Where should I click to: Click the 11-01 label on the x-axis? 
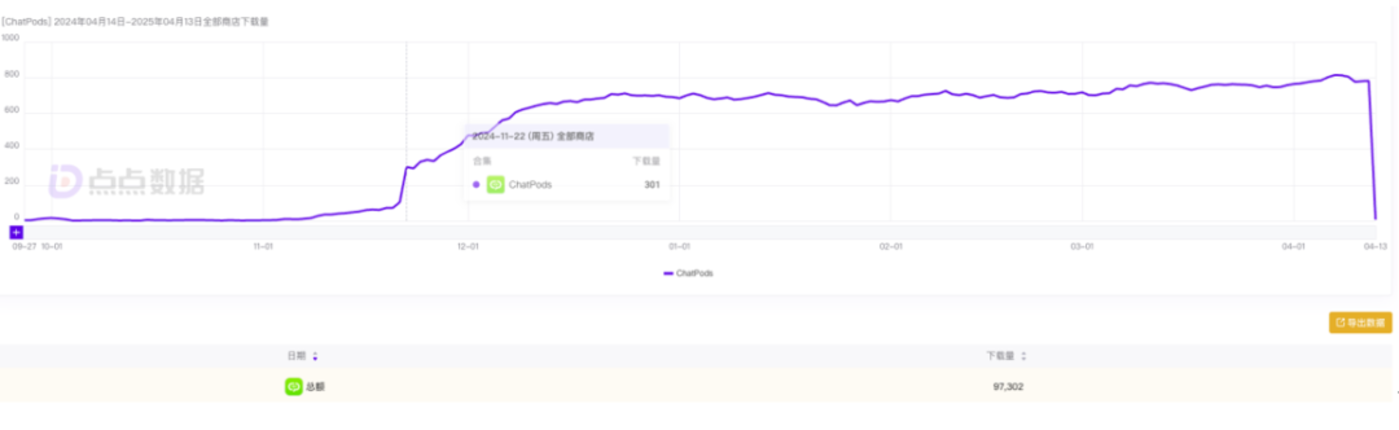pos(264,245)
